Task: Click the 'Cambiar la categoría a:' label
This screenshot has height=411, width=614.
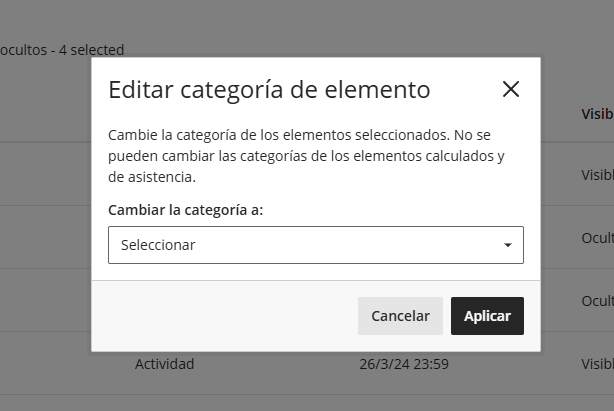Action: (x=186, y=210)
